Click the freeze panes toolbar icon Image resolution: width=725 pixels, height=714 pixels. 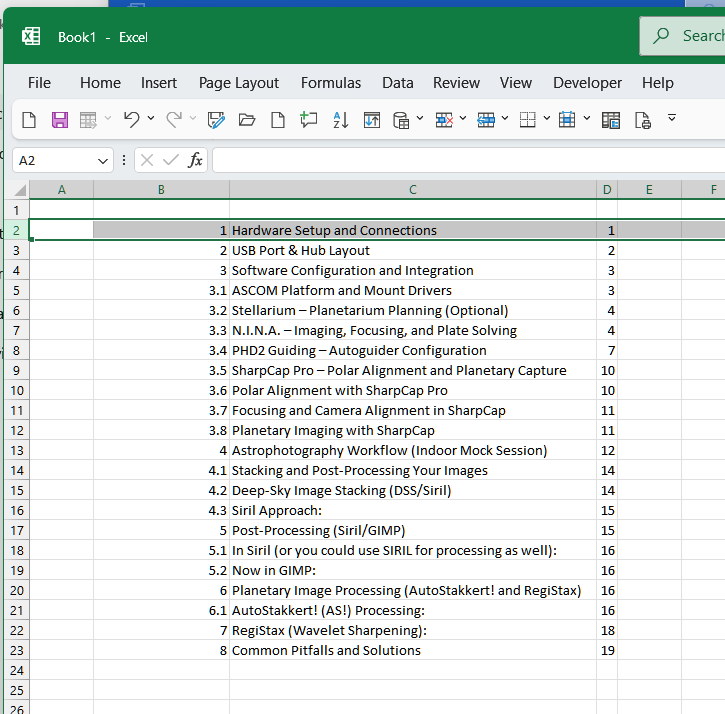372,120
